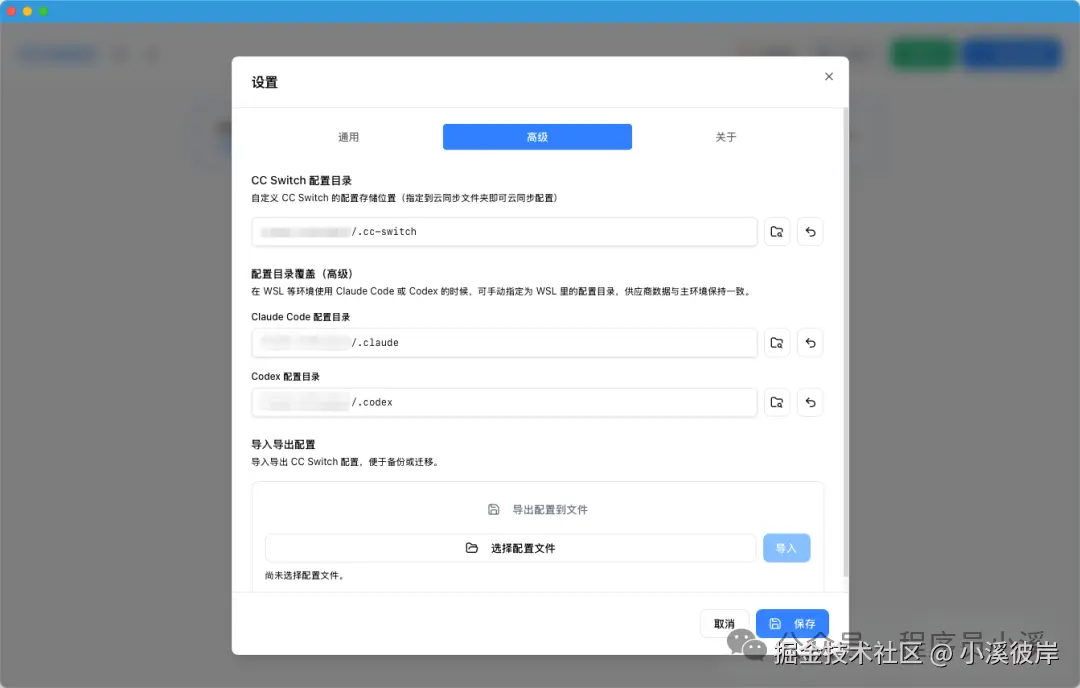The height and width of the screenshot is (688, 1080).
Task: Open folder picker for Codex 配置目录
Action: pyautogui.click(x=777, y=402)
